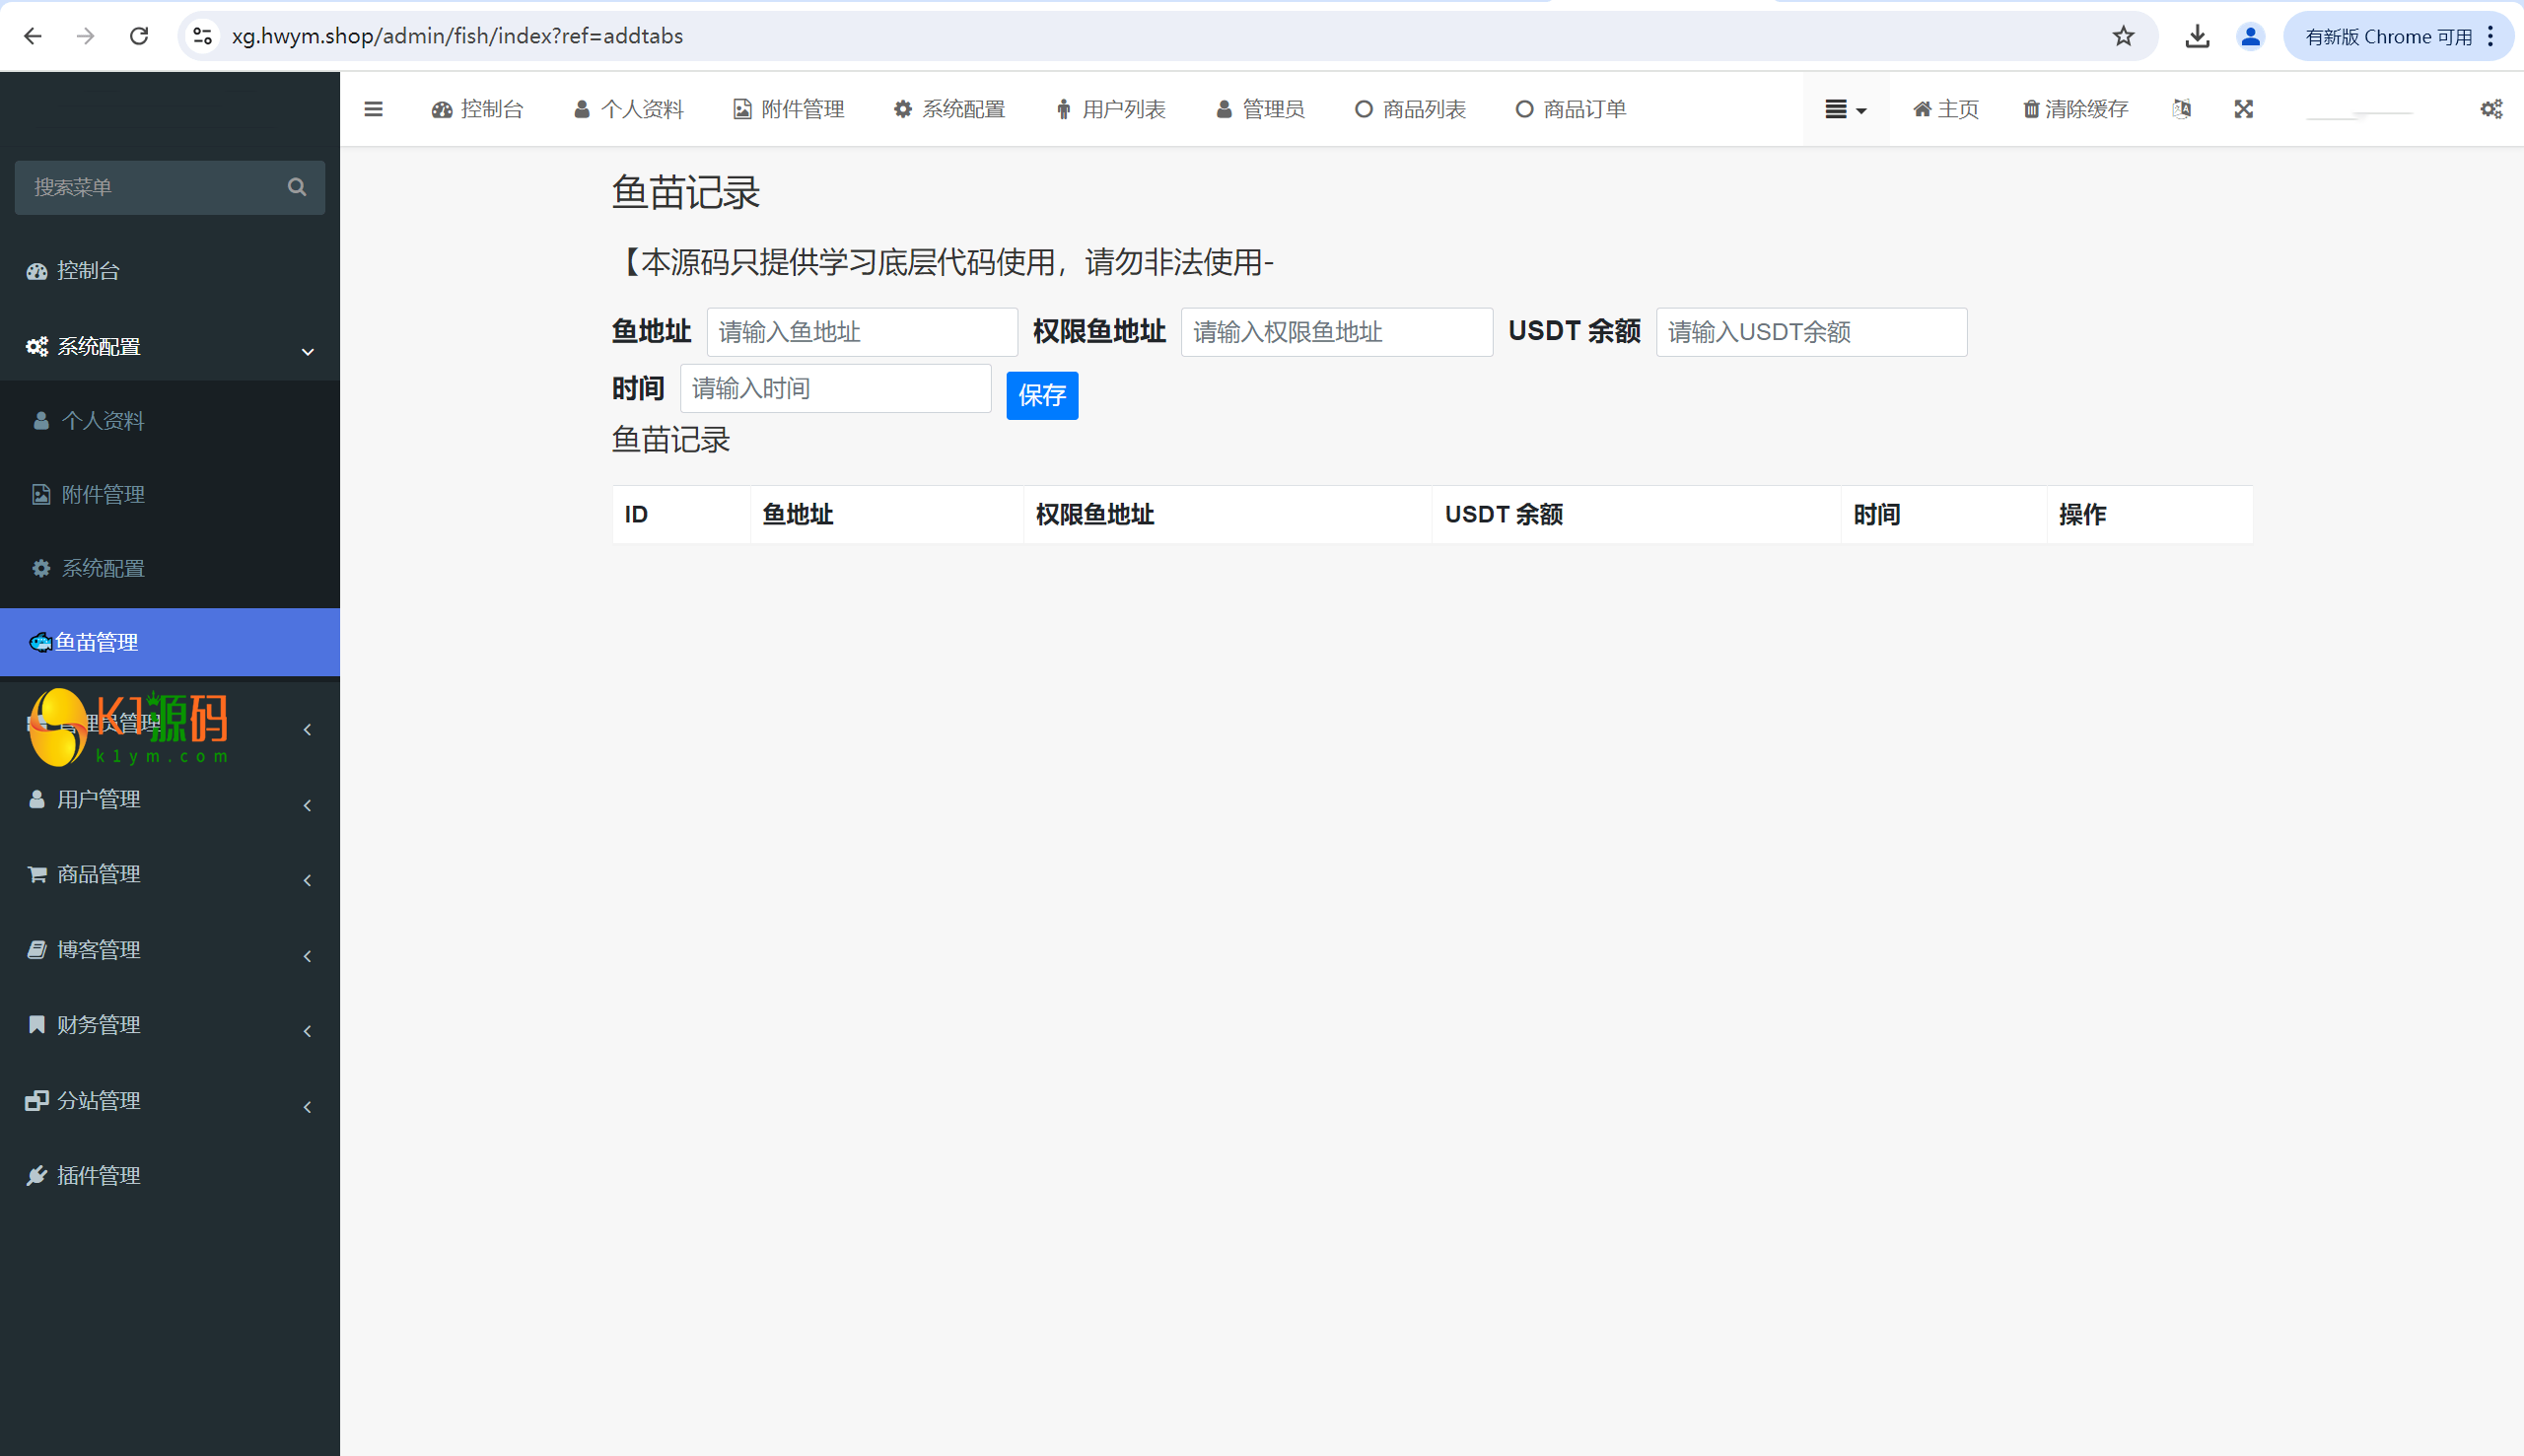The width and height of the screenshot is (2524, 1456).
Task: Bookmark the page with the star icon
Action: click(x=2123, y=36)
